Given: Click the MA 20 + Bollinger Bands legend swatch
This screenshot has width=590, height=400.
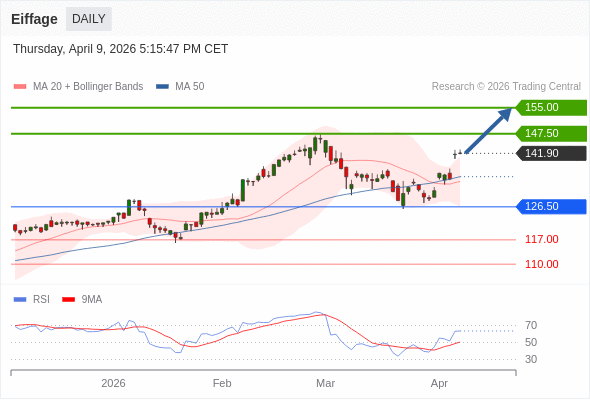Looking at the screenshot, I should [x=20, y=87].
